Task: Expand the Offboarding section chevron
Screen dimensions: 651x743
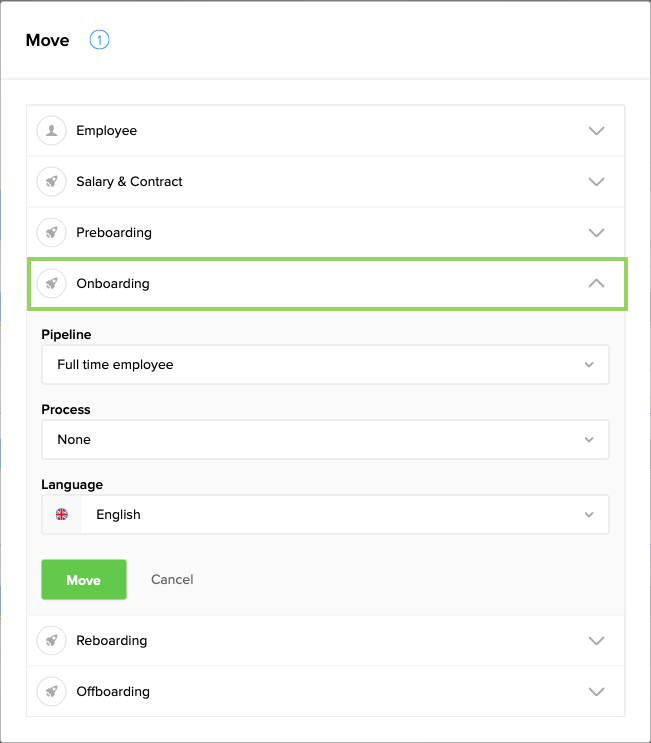Action: point(597,692)
